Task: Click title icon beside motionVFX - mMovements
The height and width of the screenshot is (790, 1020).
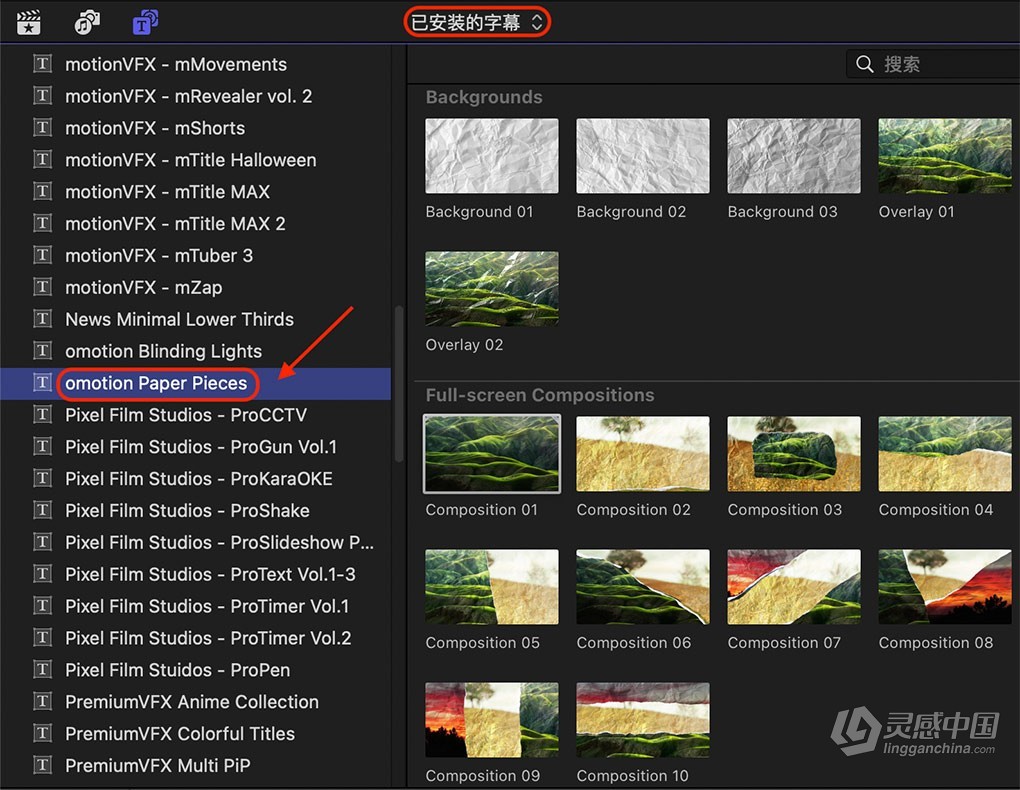Action: (43, 64)
